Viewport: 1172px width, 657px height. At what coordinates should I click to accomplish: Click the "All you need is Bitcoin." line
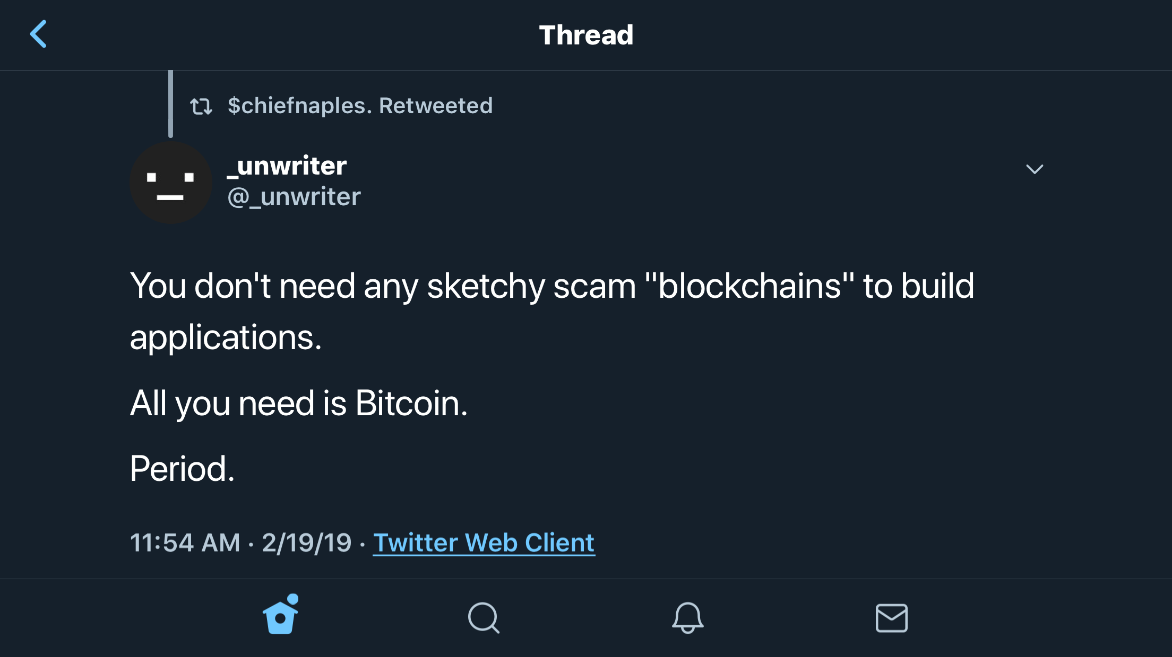pos(299,404)
